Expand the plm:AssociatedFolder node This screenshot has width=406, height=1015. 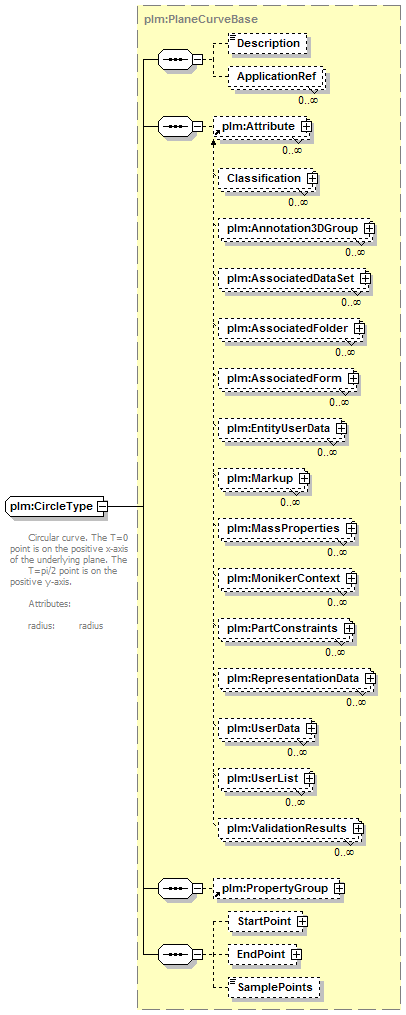359,329
